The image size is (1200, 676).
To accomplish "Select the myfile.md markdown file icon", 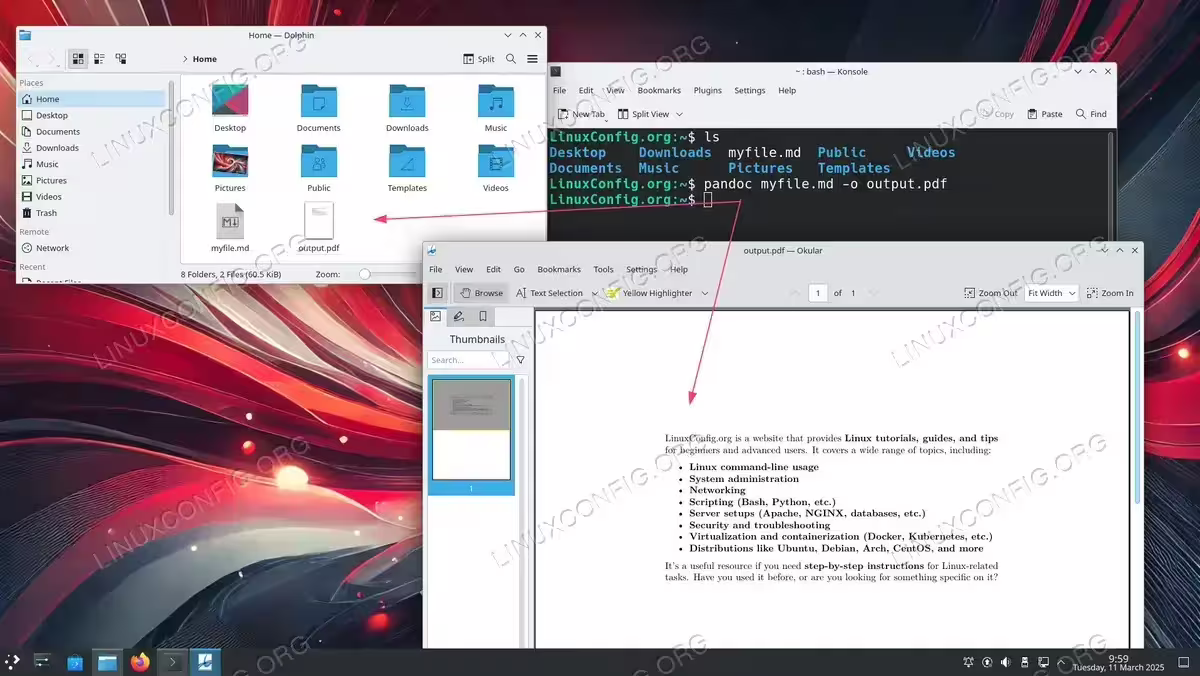I will pos(230,221).
